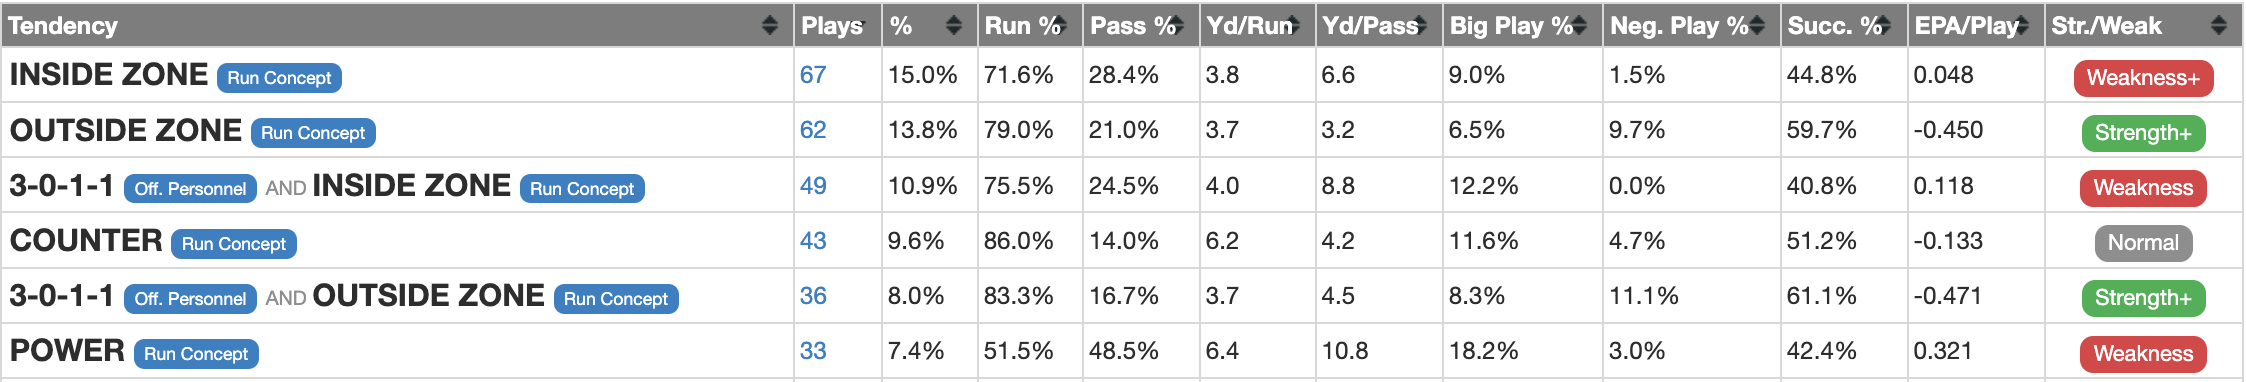Open the 43 plays link for Counter
Viewport: 2246px width, 382px height.
tap(813, 241)
